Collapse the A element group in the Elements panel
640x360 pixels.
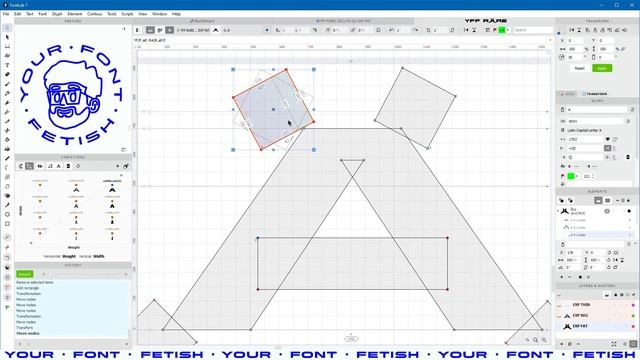point(558,211)
